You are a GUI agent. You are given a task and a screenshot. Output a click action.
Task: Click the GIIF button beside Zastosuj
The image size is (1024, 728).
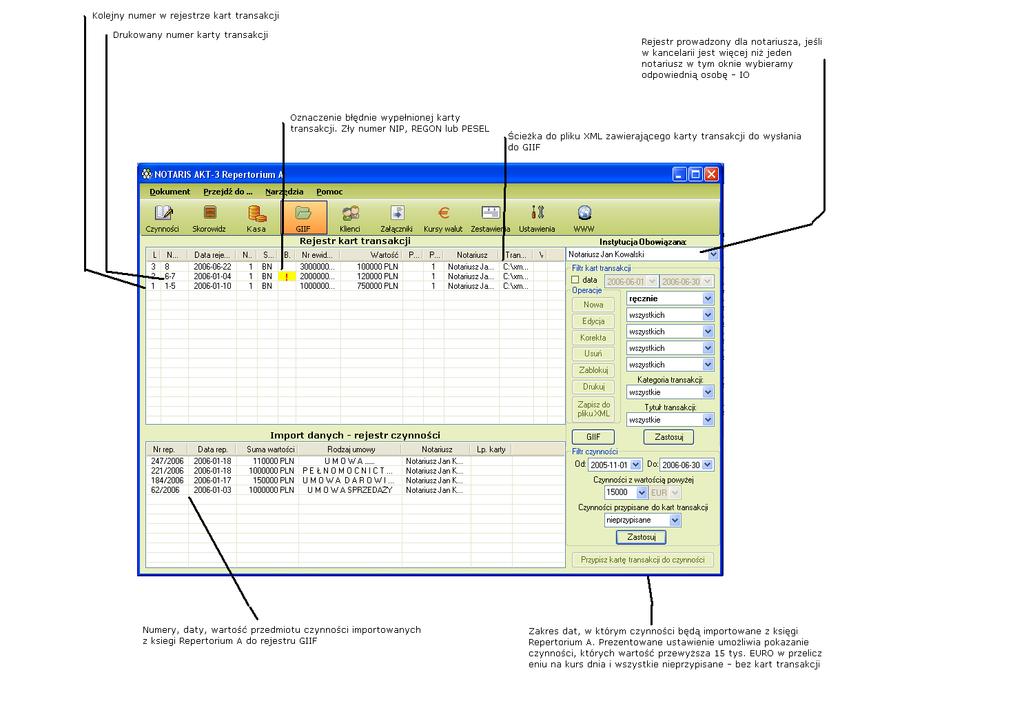point(593,437)
